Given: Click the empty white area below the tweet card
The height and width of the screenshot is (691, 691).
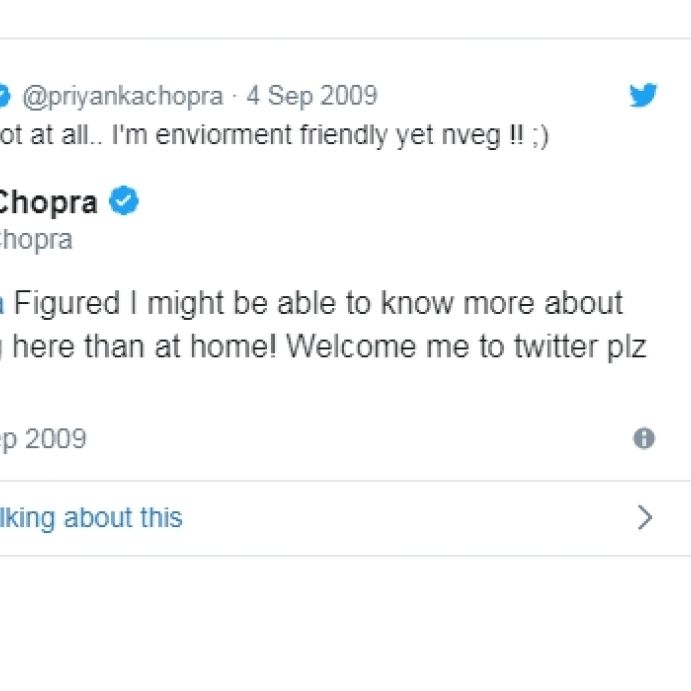Looking at the screenshot, I should click(346, 621).
